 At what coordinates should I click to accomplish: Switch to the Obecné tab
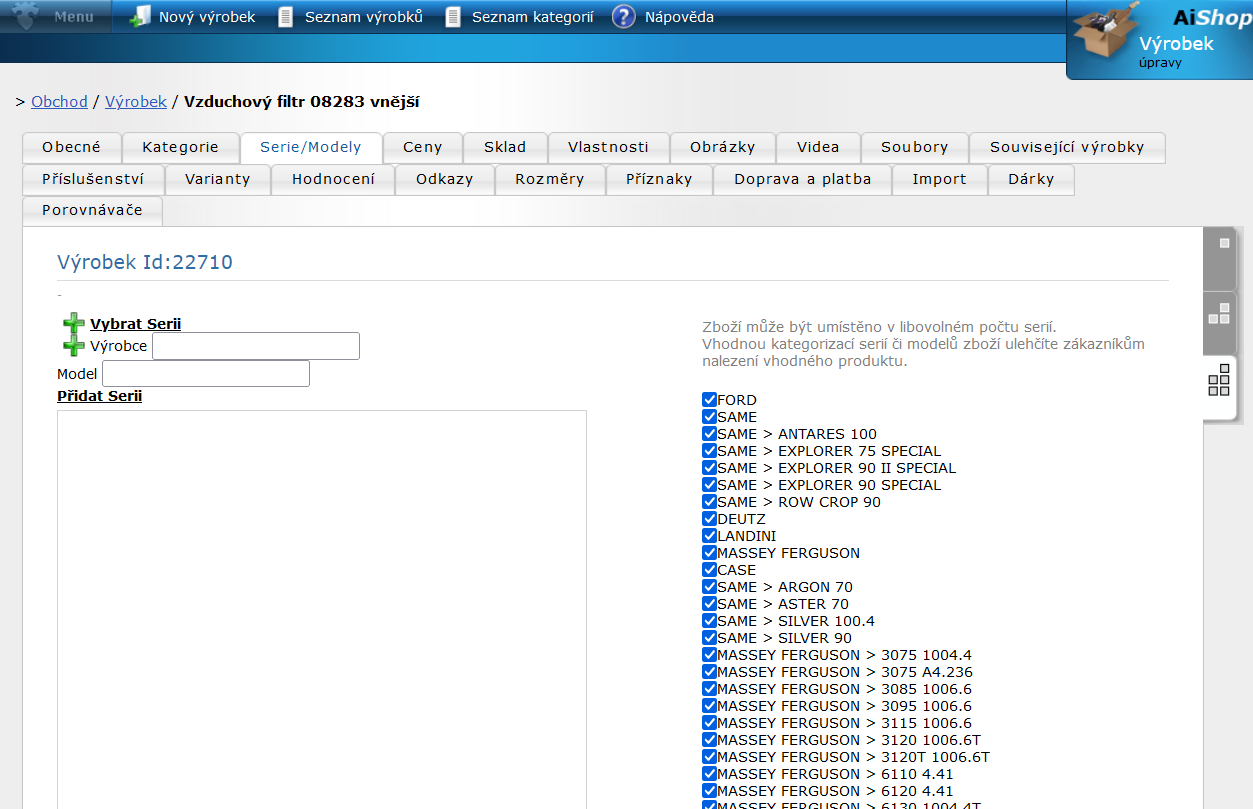(72, 147)
